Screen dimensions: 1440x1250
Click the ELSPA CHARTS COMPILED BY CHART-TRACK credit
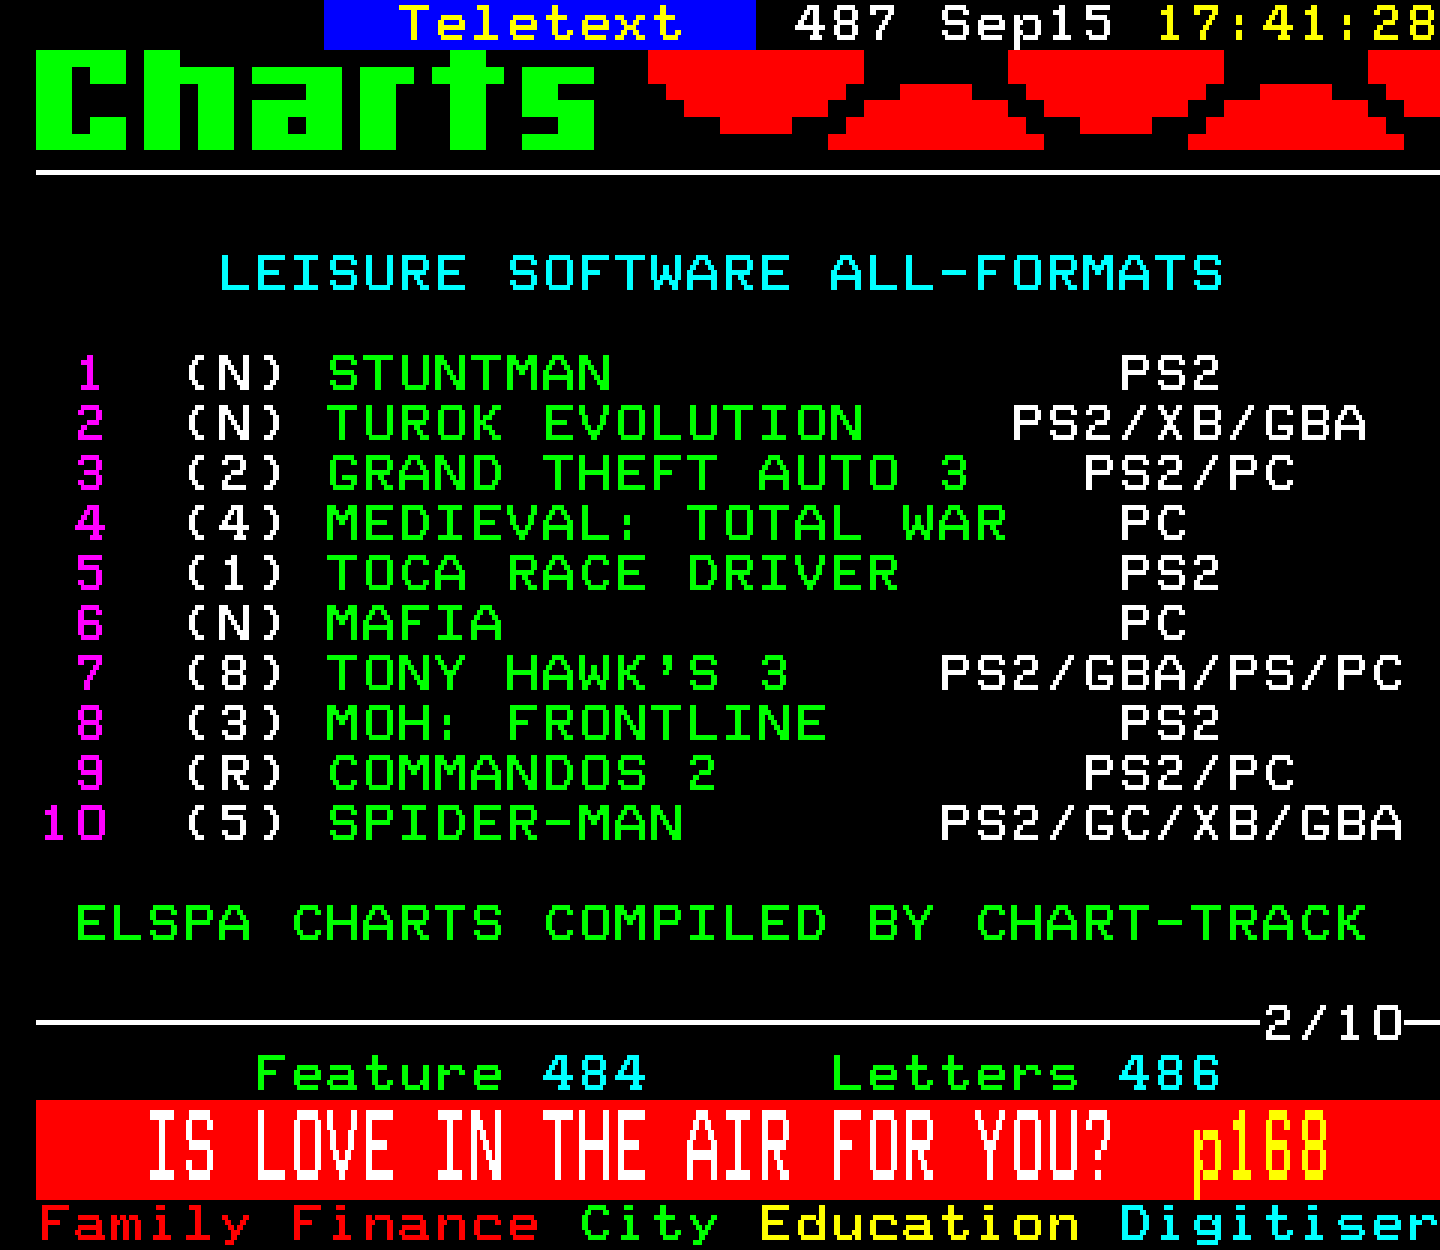[x=721, y=924]
